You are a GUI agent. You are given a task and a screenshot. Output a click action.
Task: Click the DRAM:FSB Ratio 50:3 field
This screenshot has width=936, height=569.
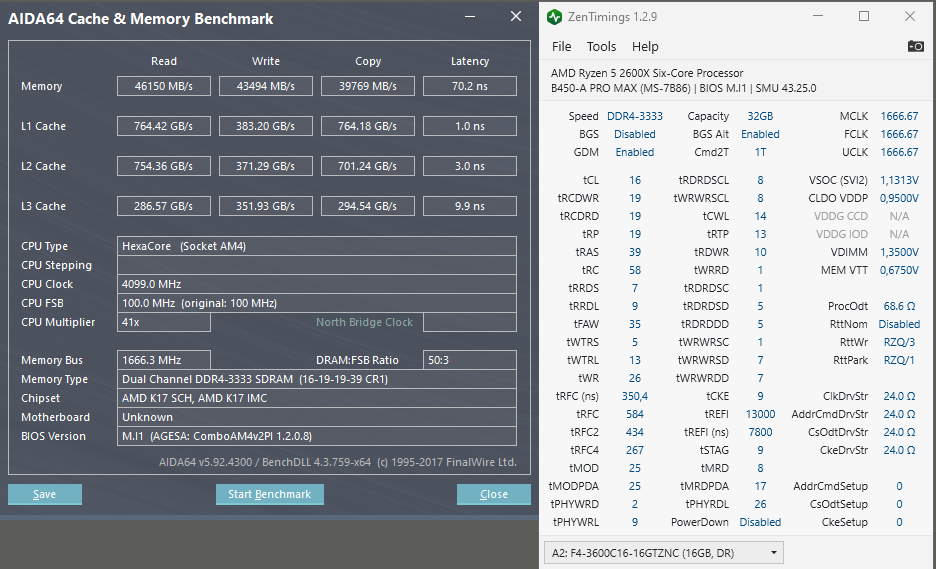[x=470, y=360]
